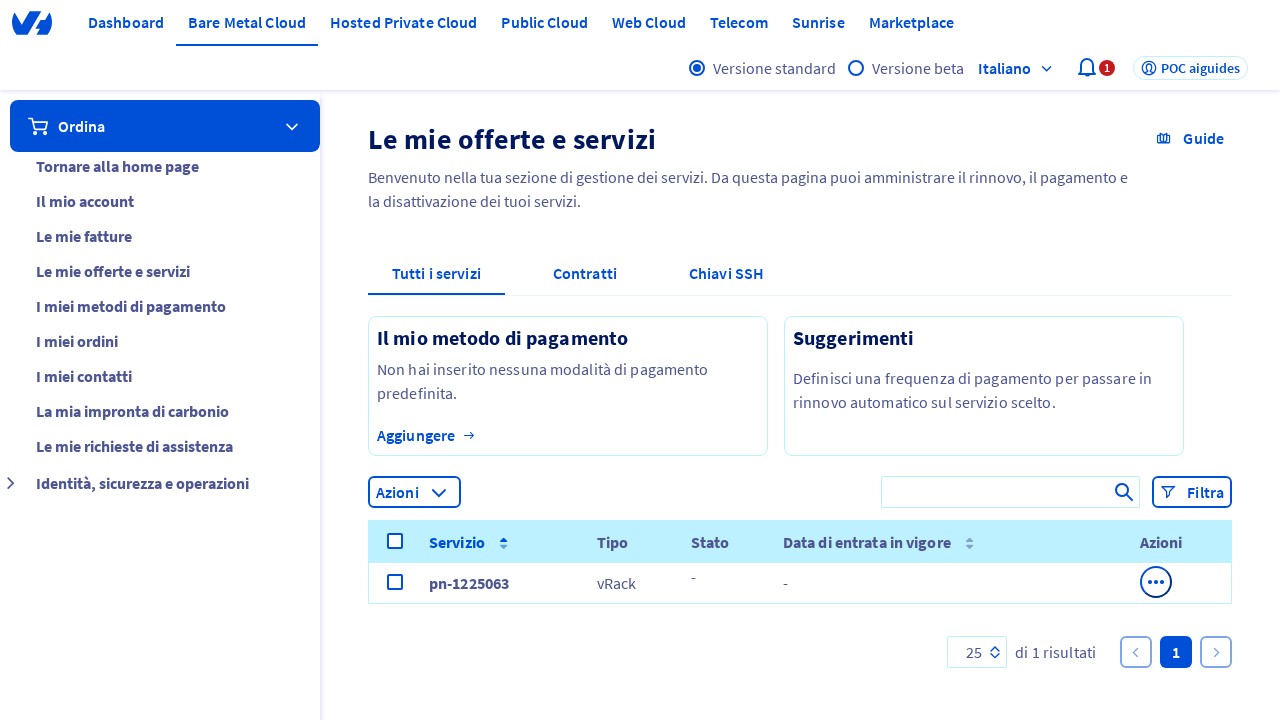Select the Versione beta radio button
The width and height of the screenshot is (1280, 720).
pyautogui.click(x=857, y=68)
